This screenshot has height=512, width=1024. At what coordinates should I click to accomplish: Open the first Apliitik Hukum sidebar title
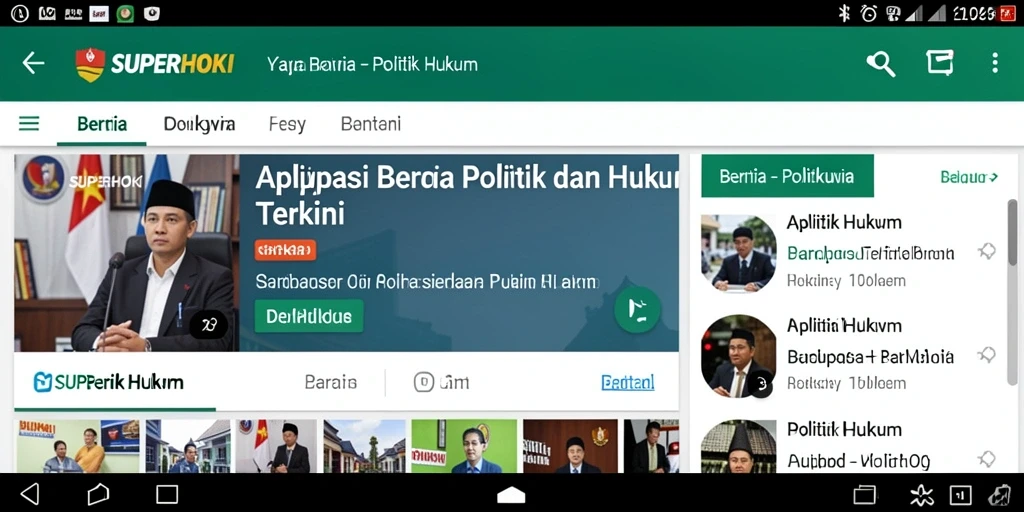pos(844,222)
